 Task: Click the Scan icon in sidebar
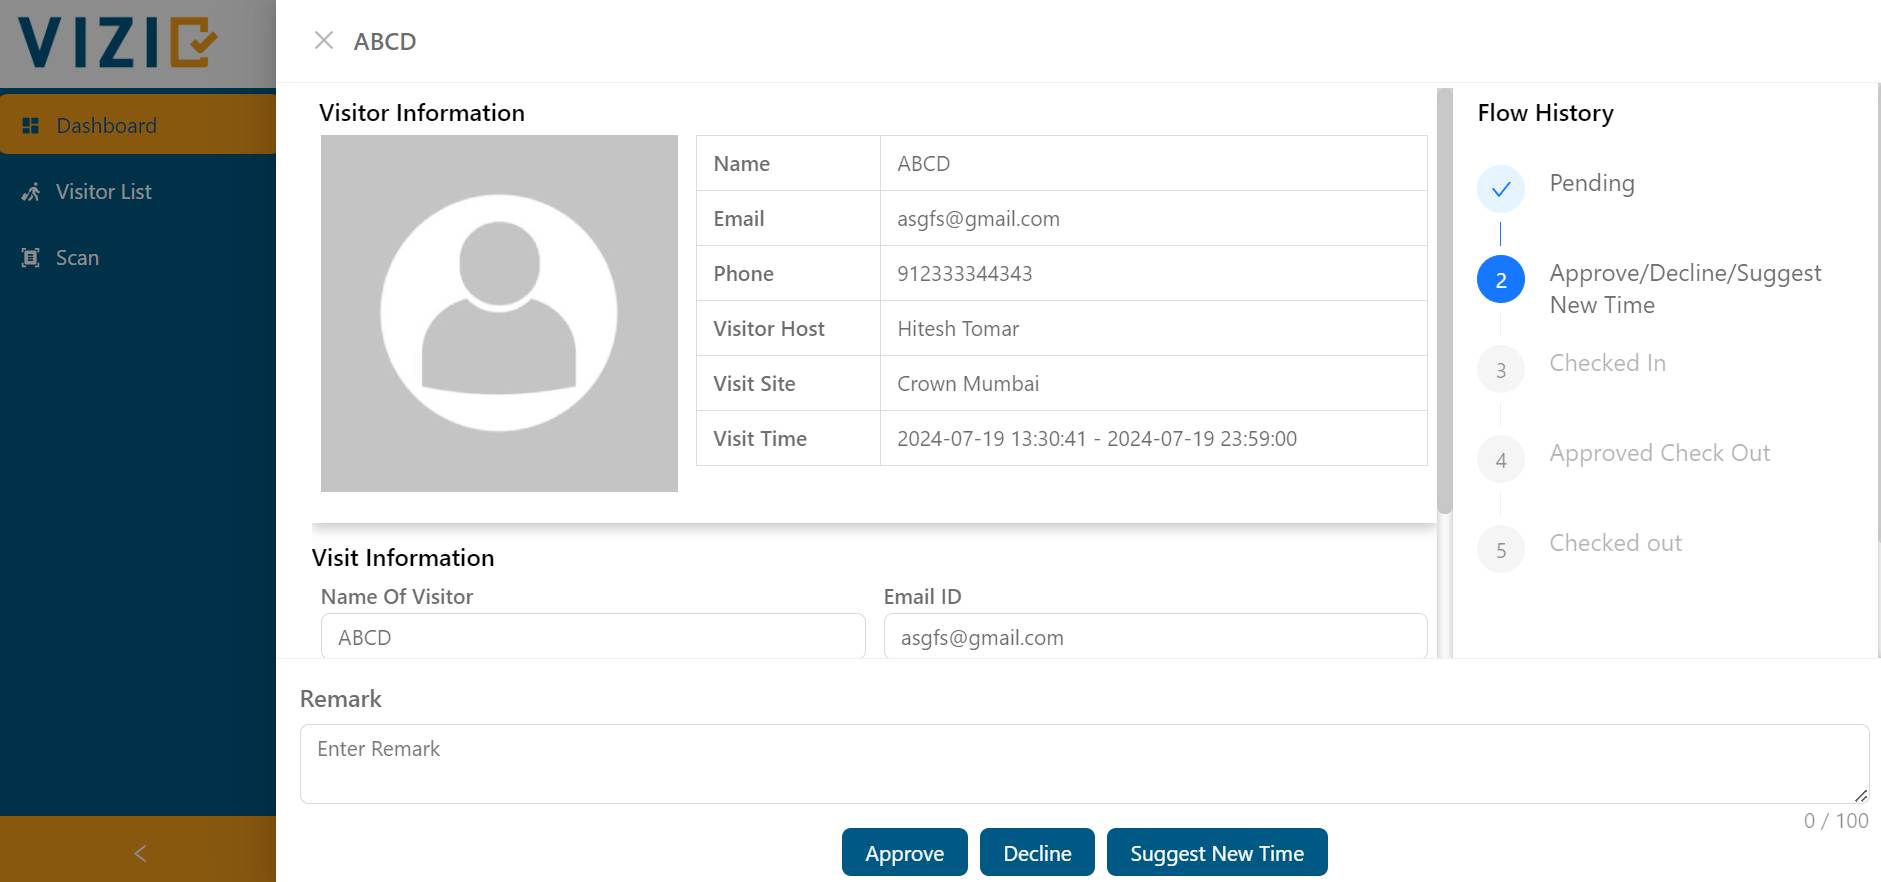click(x=31, y=258)
